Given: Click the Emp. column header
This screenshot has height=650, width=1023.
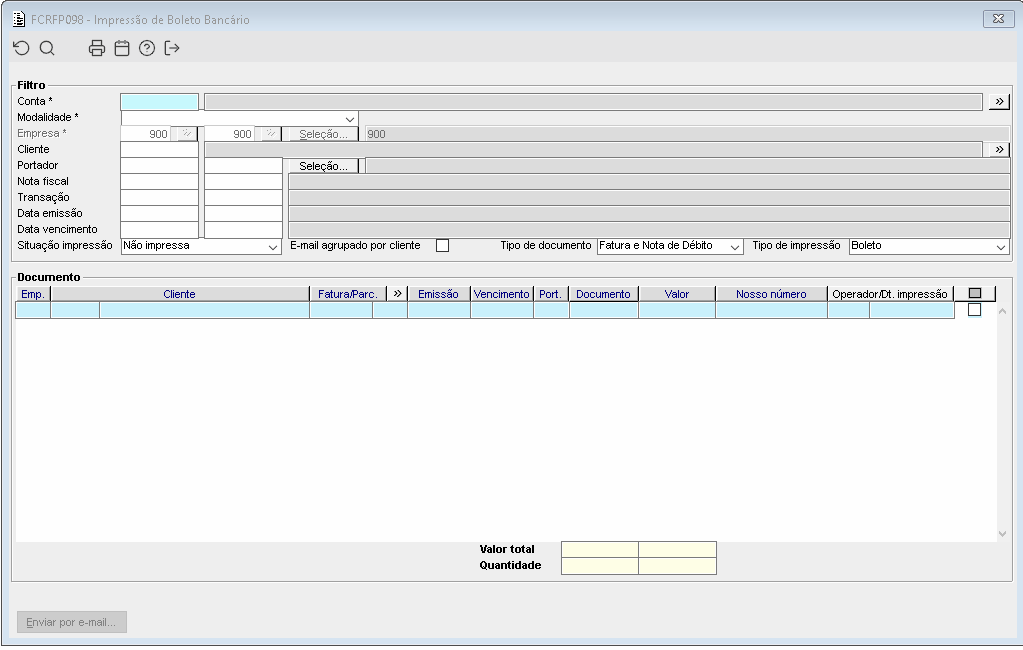Looking at the screenshot, I should [33, 294].
